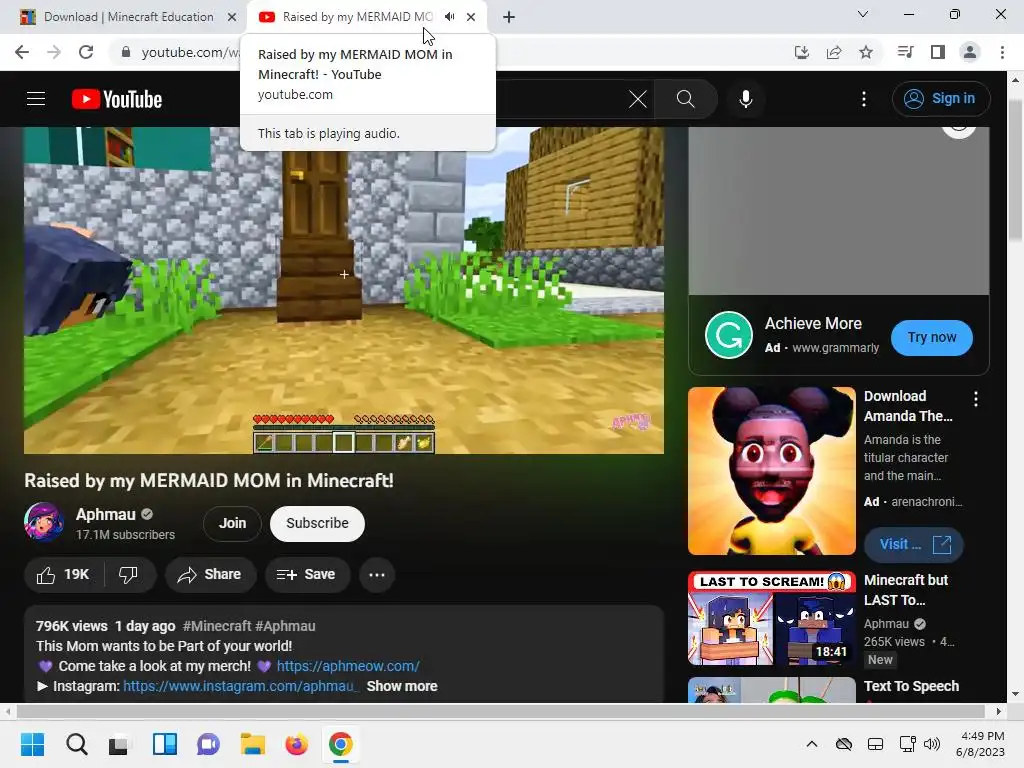1024x768 pixels.
Task: Subscribe to Aphmau channel
Action: 317,523
